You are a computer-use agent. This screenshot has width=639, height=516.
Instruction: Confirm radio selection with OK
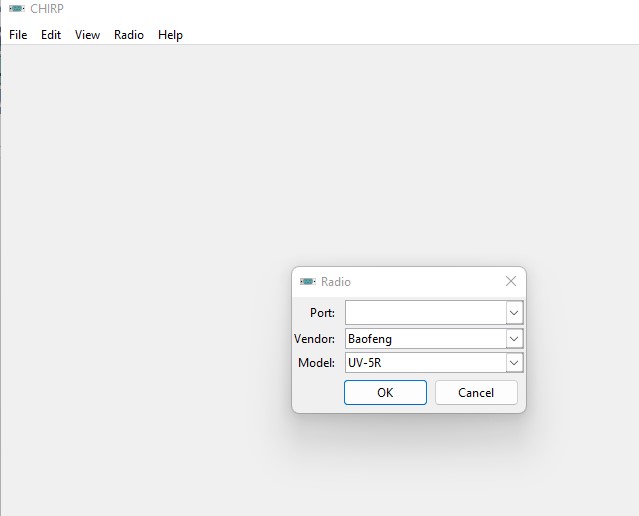[385, 393]
